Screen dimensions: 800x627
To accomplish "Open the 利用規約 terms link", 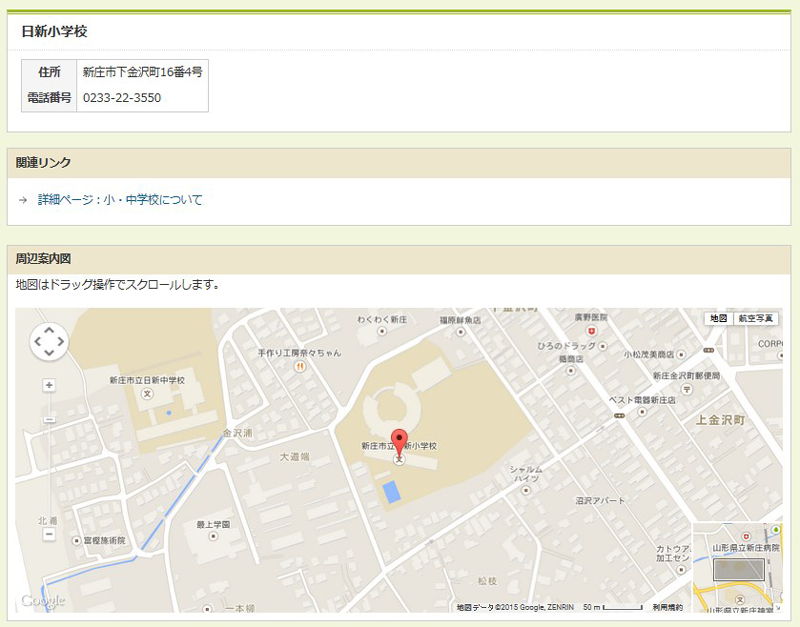I will (x=668, y=607).
